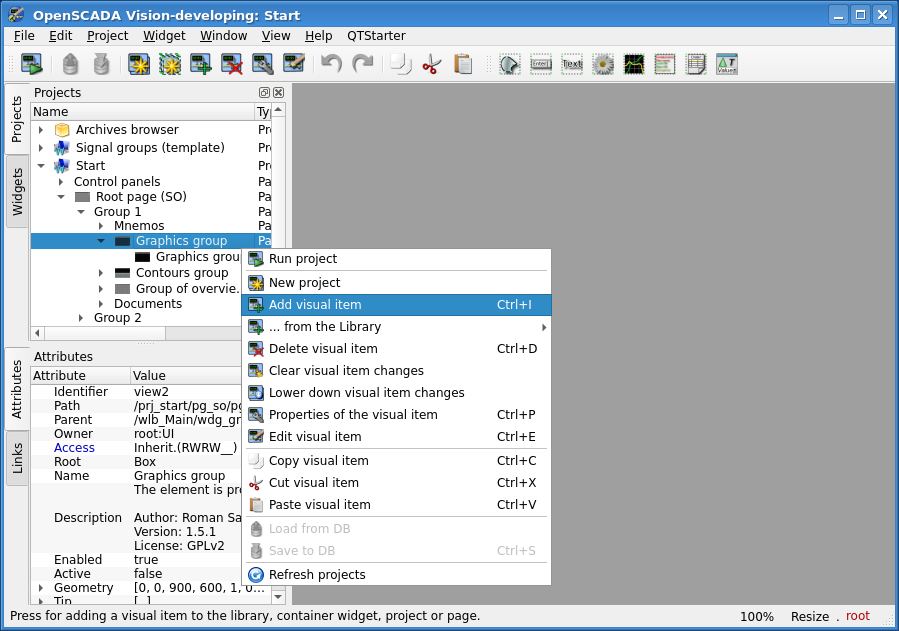
Task: Click the Run project toolbar icon
Action: coord(32,64)
